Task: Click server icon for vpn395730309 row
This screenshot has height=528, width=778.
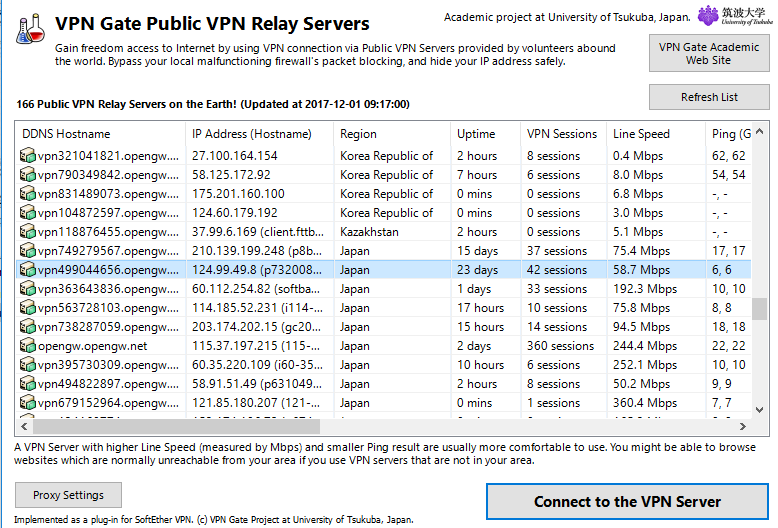Action: [28, 365]
